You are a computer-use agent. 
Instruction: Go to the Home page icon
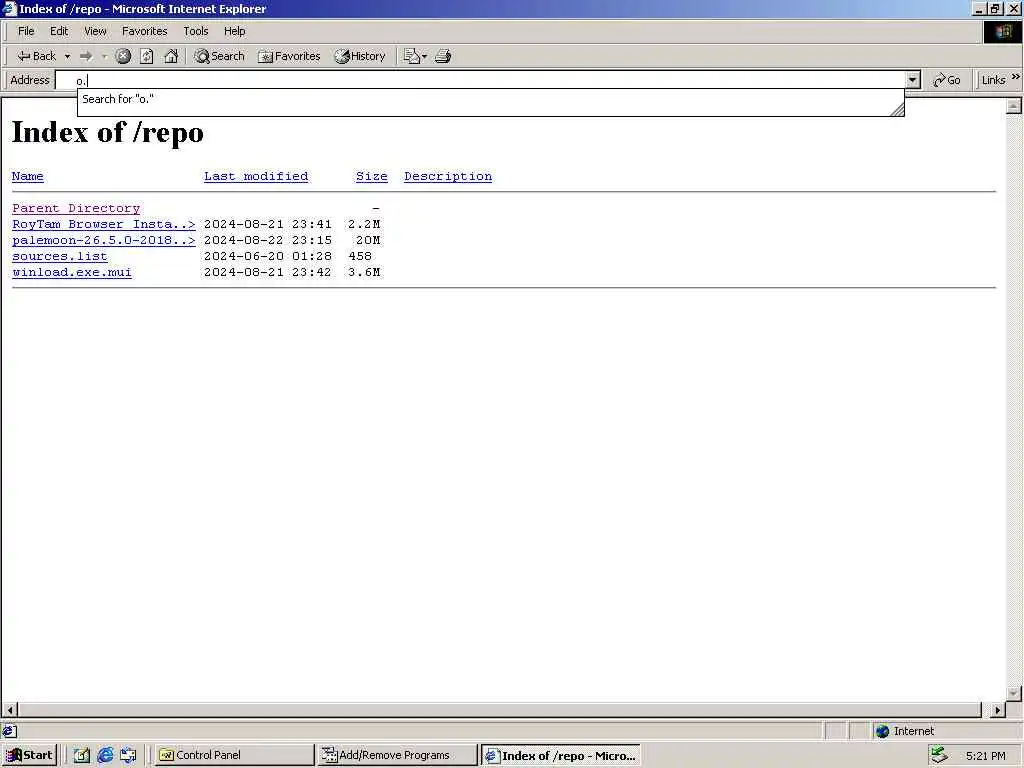coord(171,56)
